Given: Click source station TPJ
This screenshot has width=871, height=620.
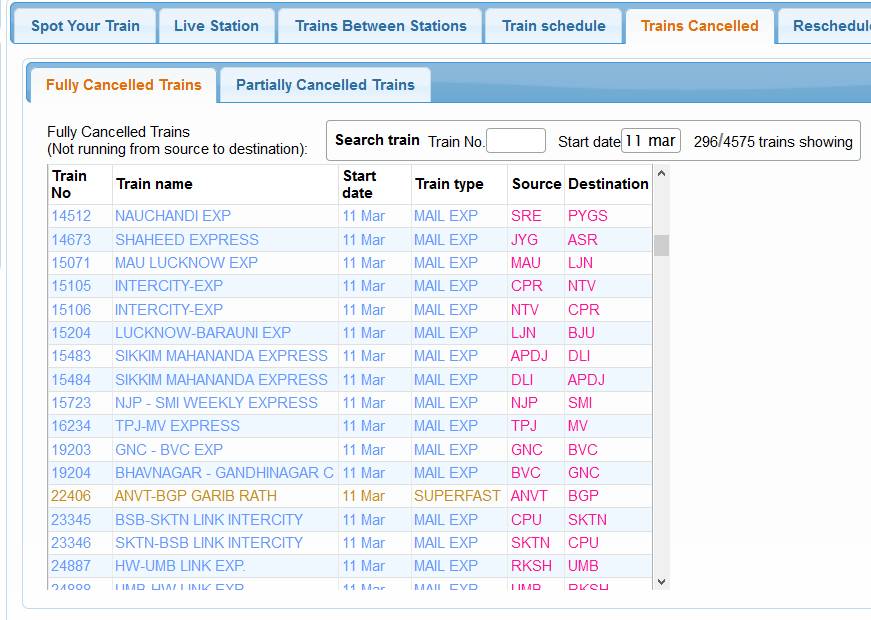Looking at the screenshot, I should coord(524,426).
